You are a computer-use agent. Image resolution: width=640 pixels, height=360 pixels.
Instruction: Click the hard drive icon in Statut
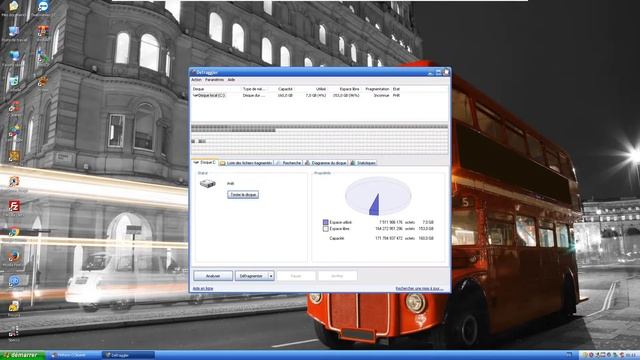pos(208,184)
